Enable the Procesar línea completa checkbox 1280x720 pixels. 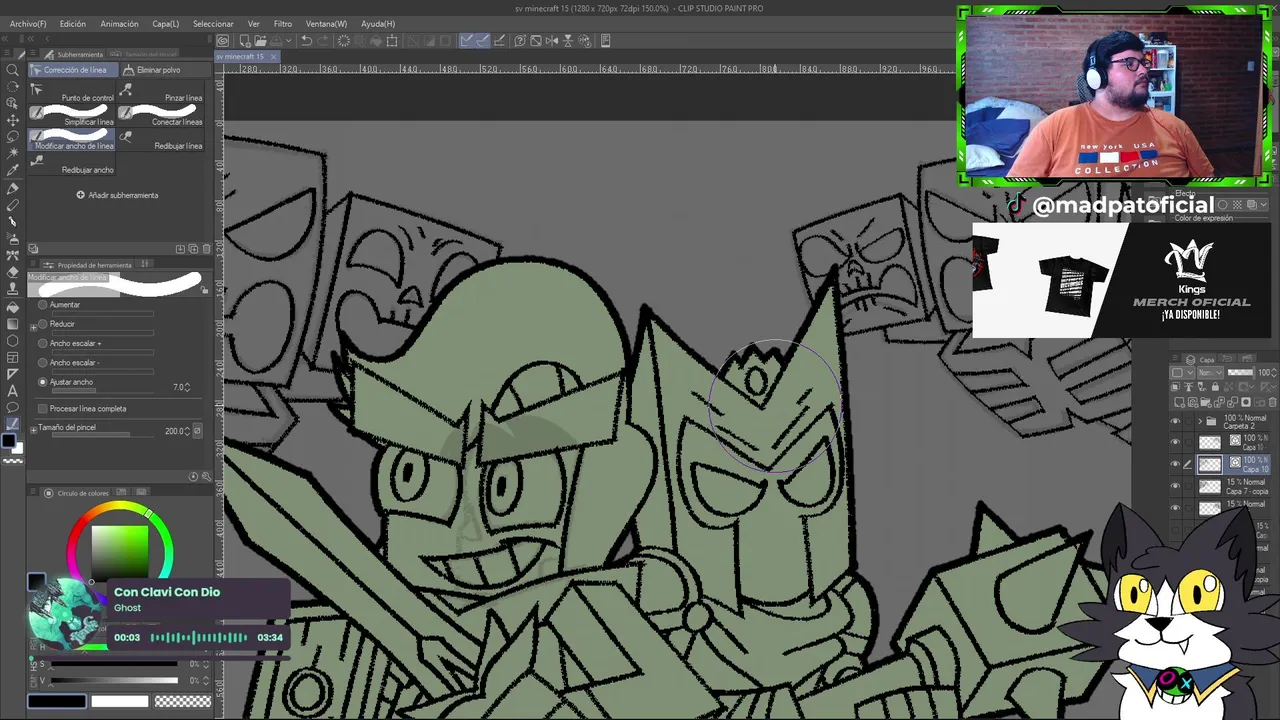tap(42, 408)
